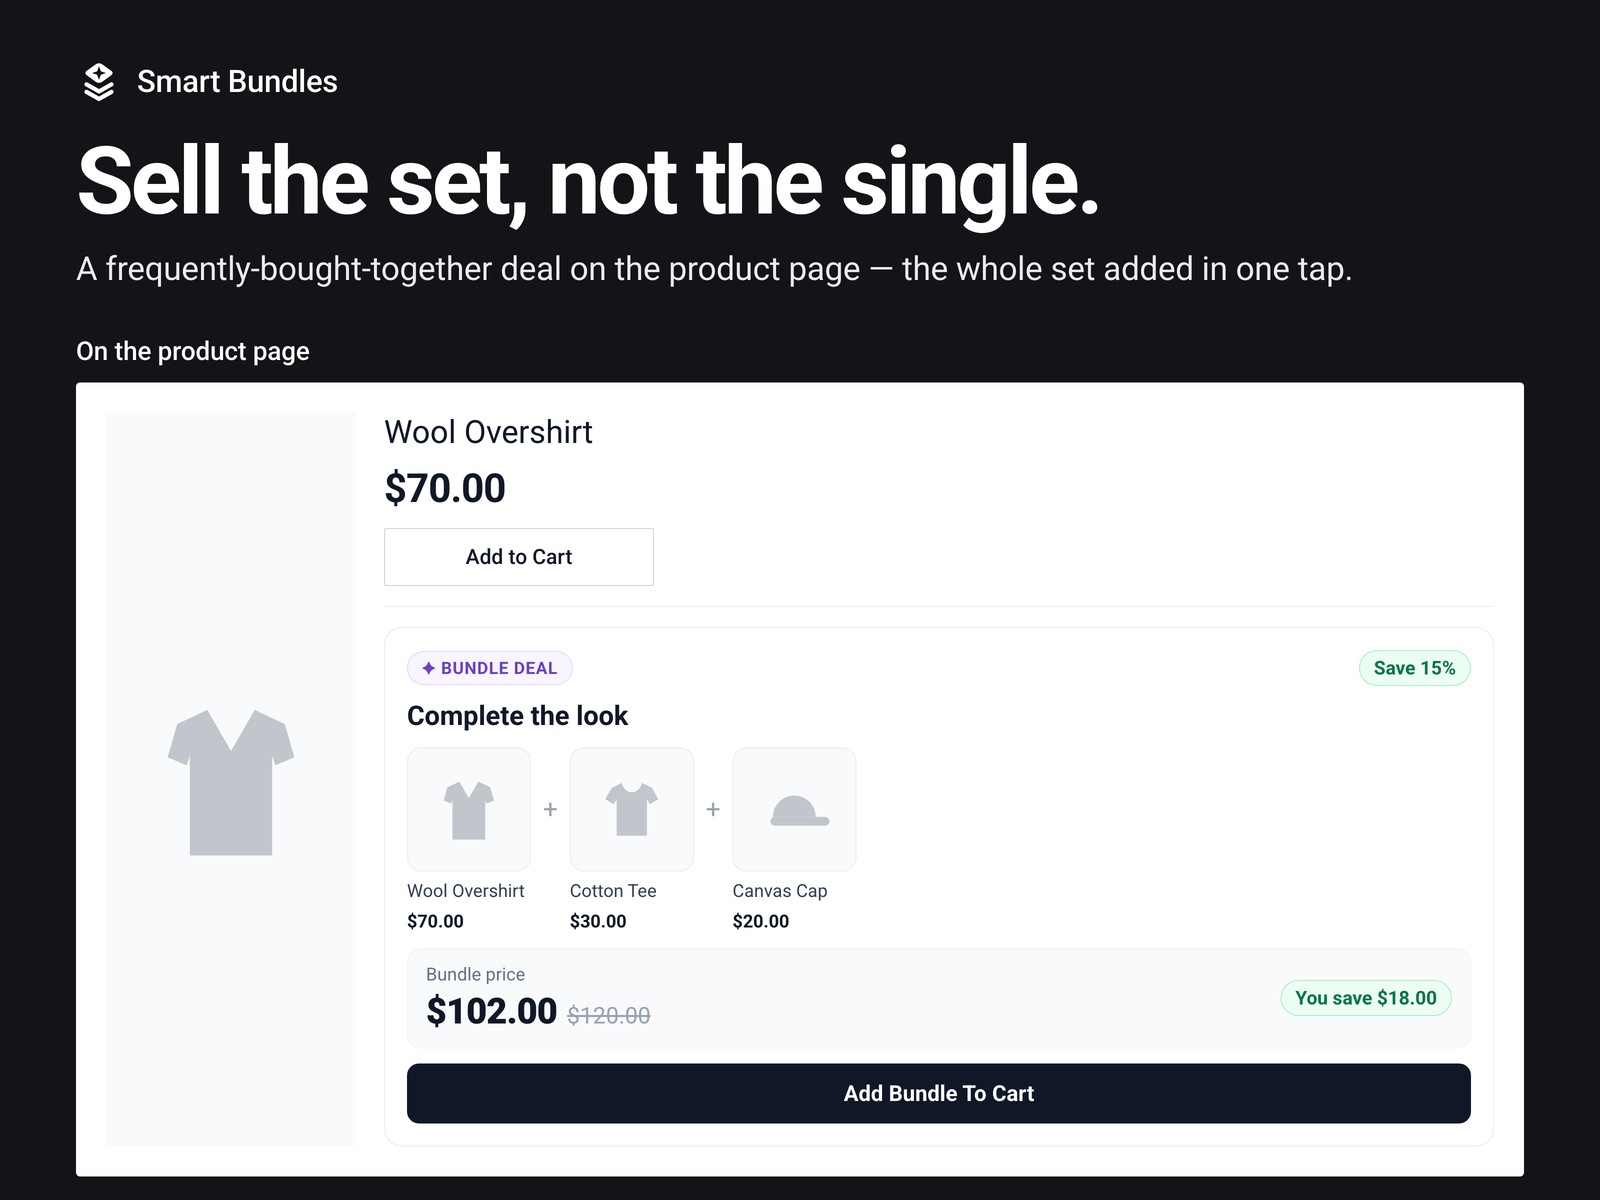Click the Save 15% badge
Screen dimensions: 1600x1200
click(1415, 668)
